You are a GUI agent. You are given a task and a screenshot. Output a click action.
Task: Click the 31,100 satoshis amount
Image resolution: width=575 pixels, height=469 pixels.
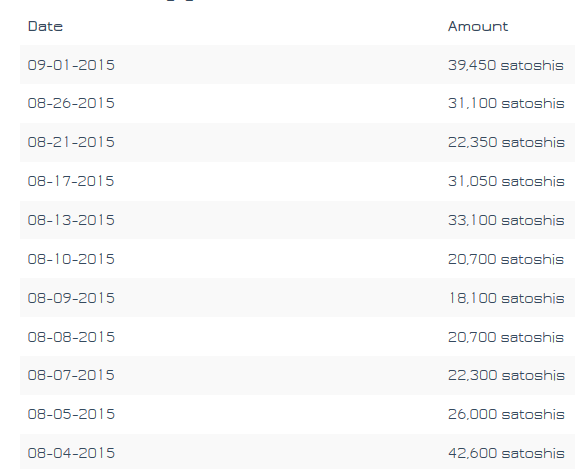coord(506,103)
